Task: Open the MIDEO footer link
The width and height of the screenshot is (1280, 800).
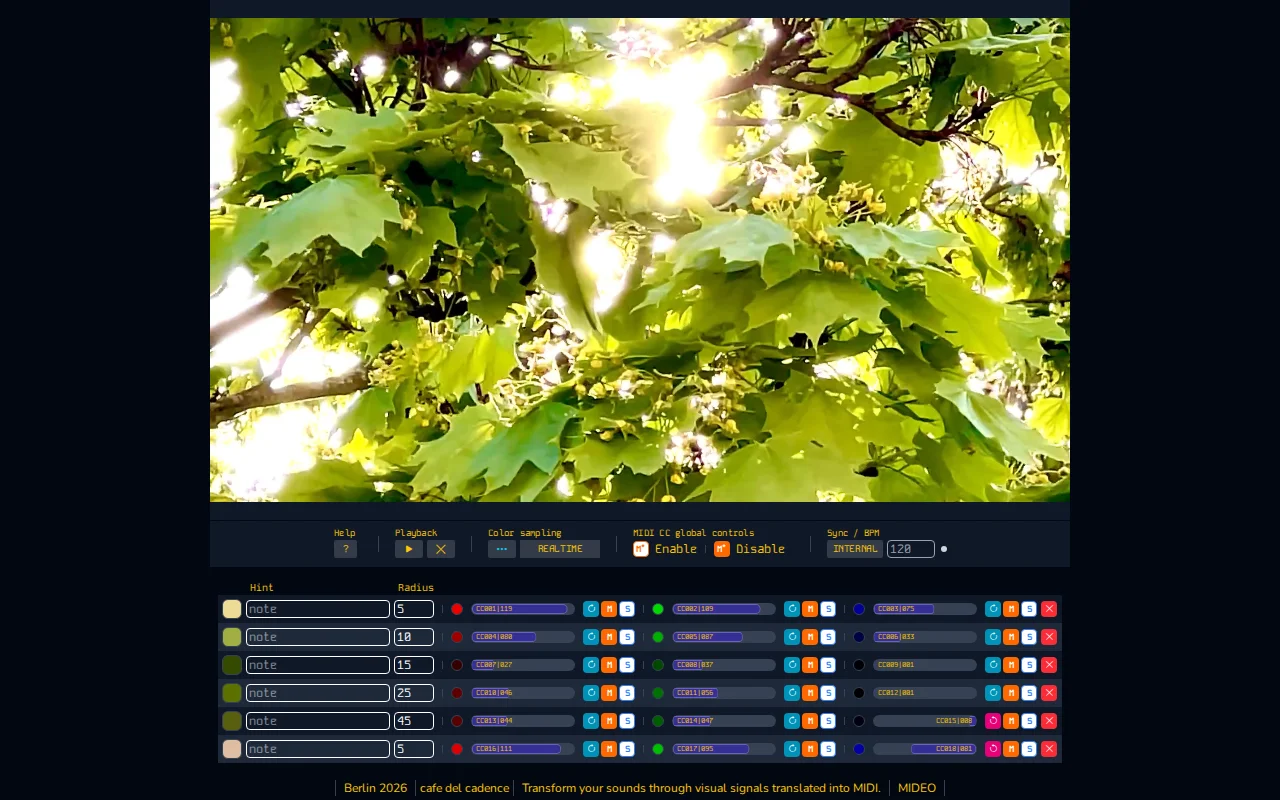Action: [917, 788]
